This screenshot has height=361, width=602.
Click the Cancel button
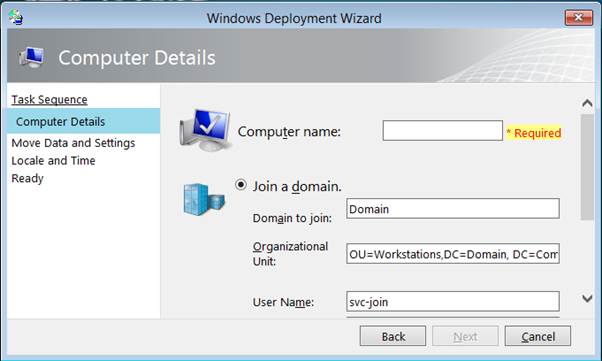538,336
